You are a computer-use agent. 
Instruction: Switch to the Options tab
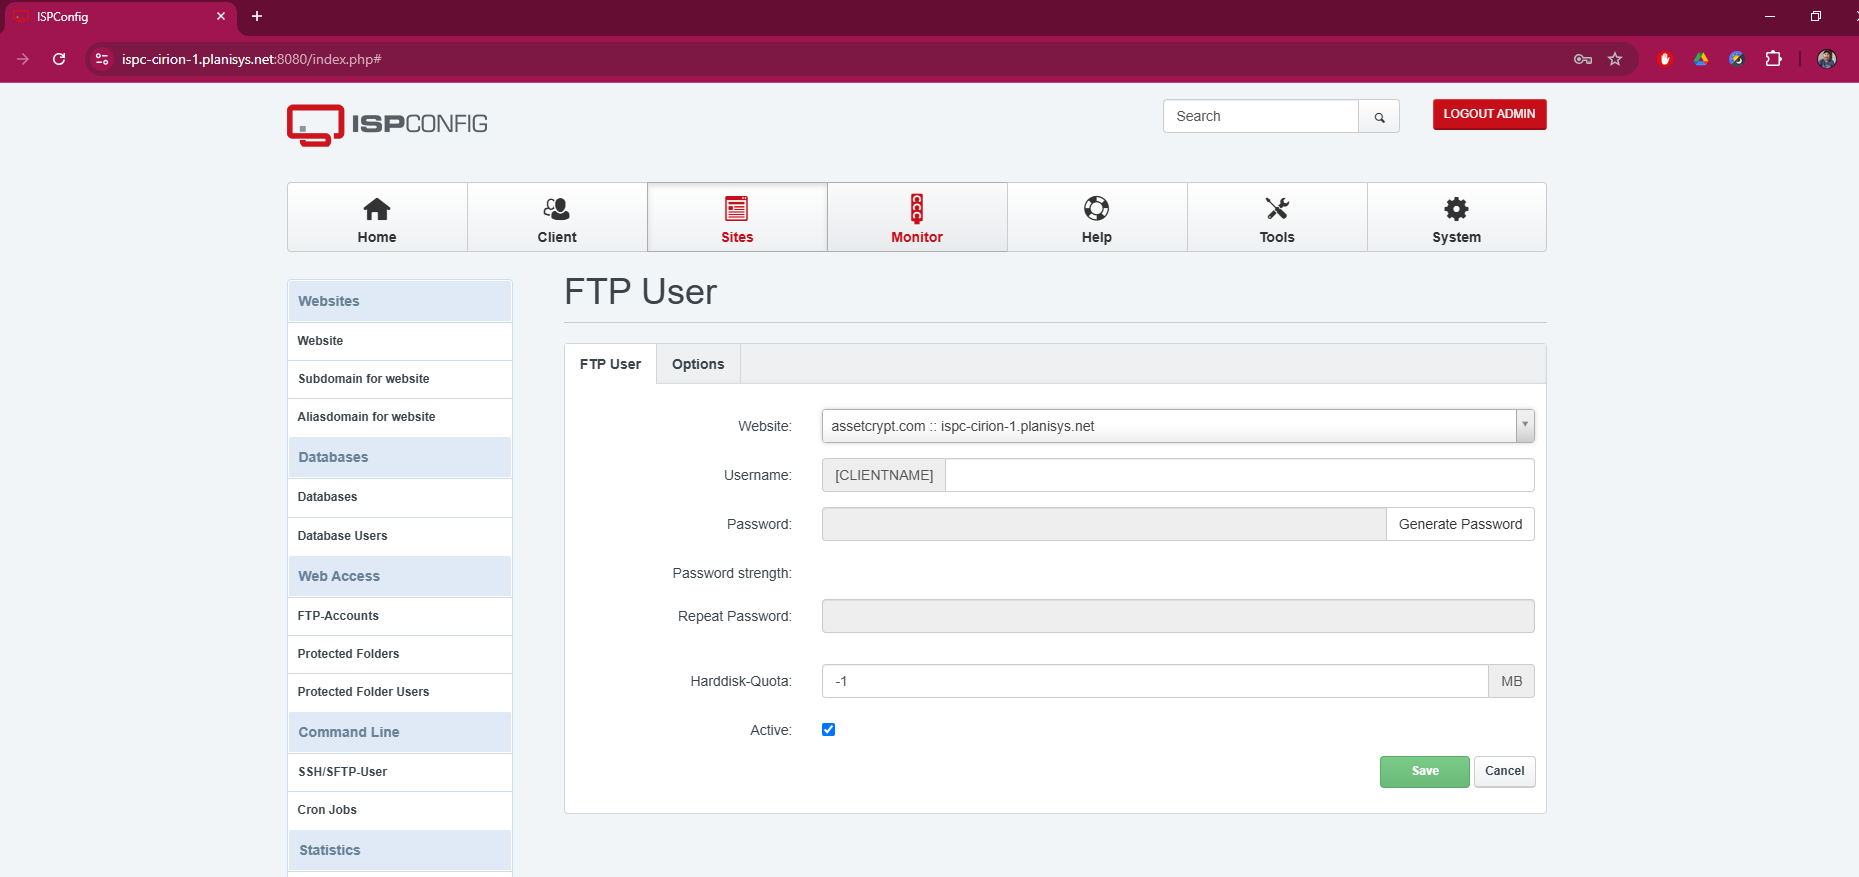698,364
